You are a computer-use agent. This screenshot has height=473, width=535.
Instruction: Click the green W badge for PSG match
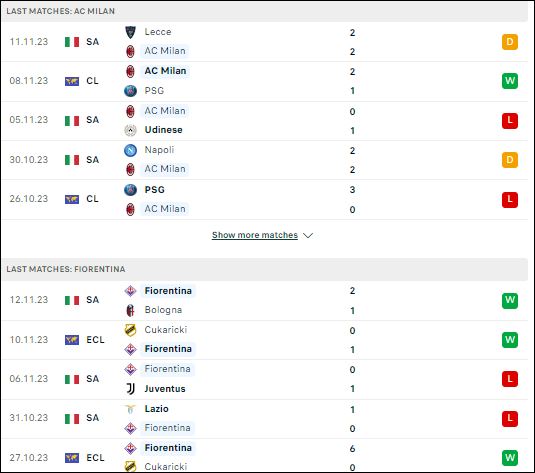(510, 81)
